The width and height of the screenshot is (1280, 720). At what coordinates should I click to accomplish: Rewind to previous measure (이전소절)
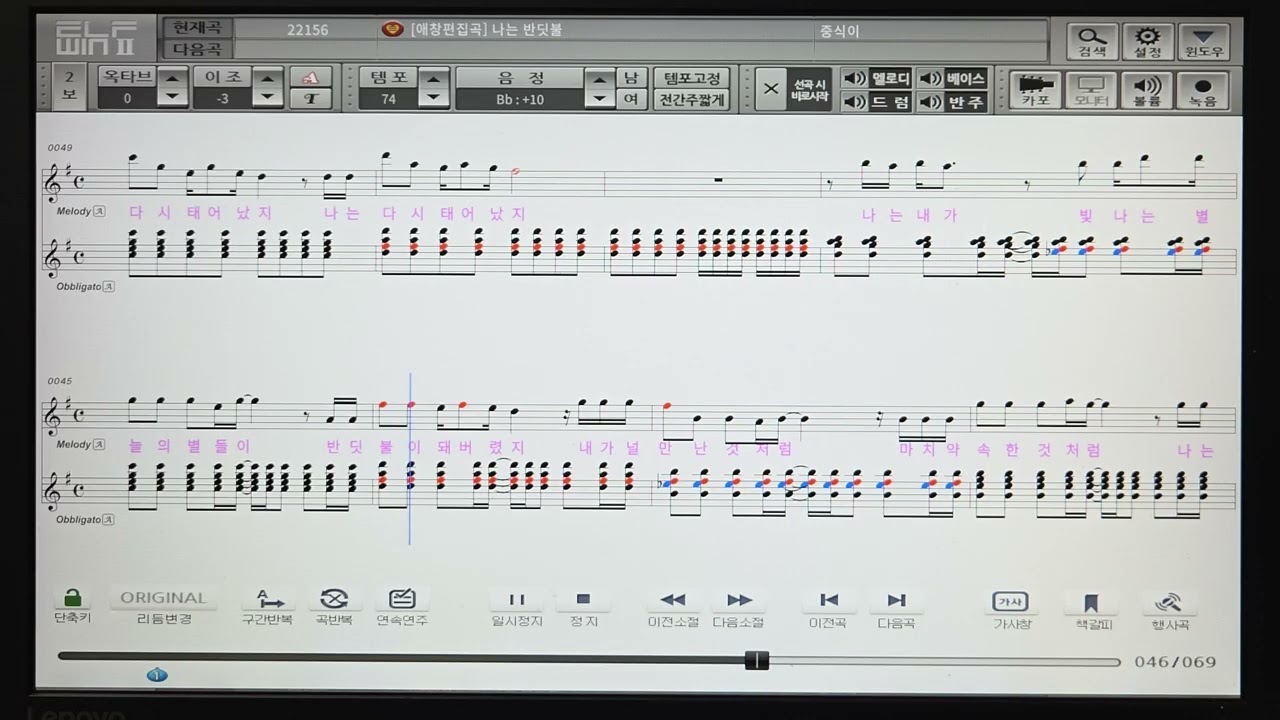673,607
